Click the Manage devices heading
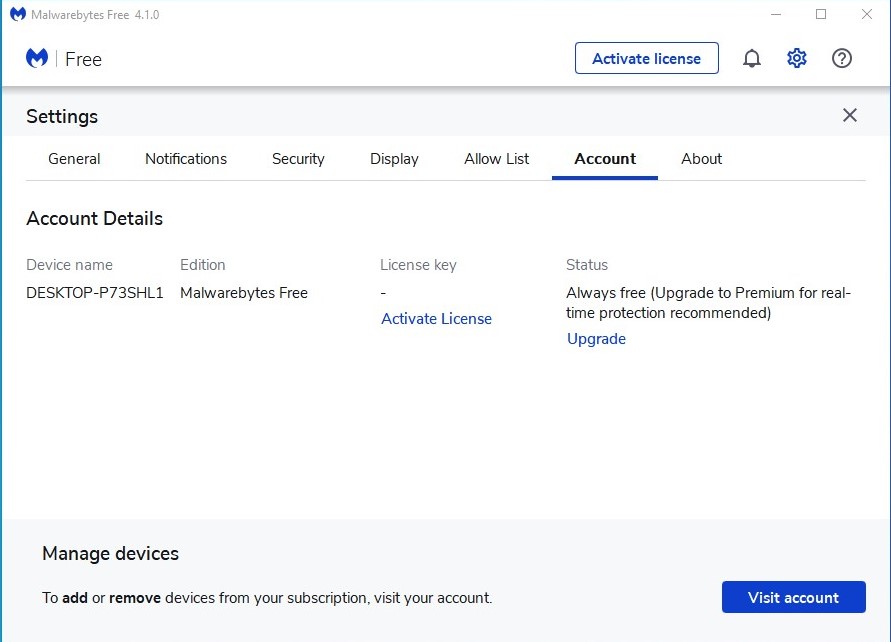The height and width of the screenshot is (642, 891). tap(110, 553)
